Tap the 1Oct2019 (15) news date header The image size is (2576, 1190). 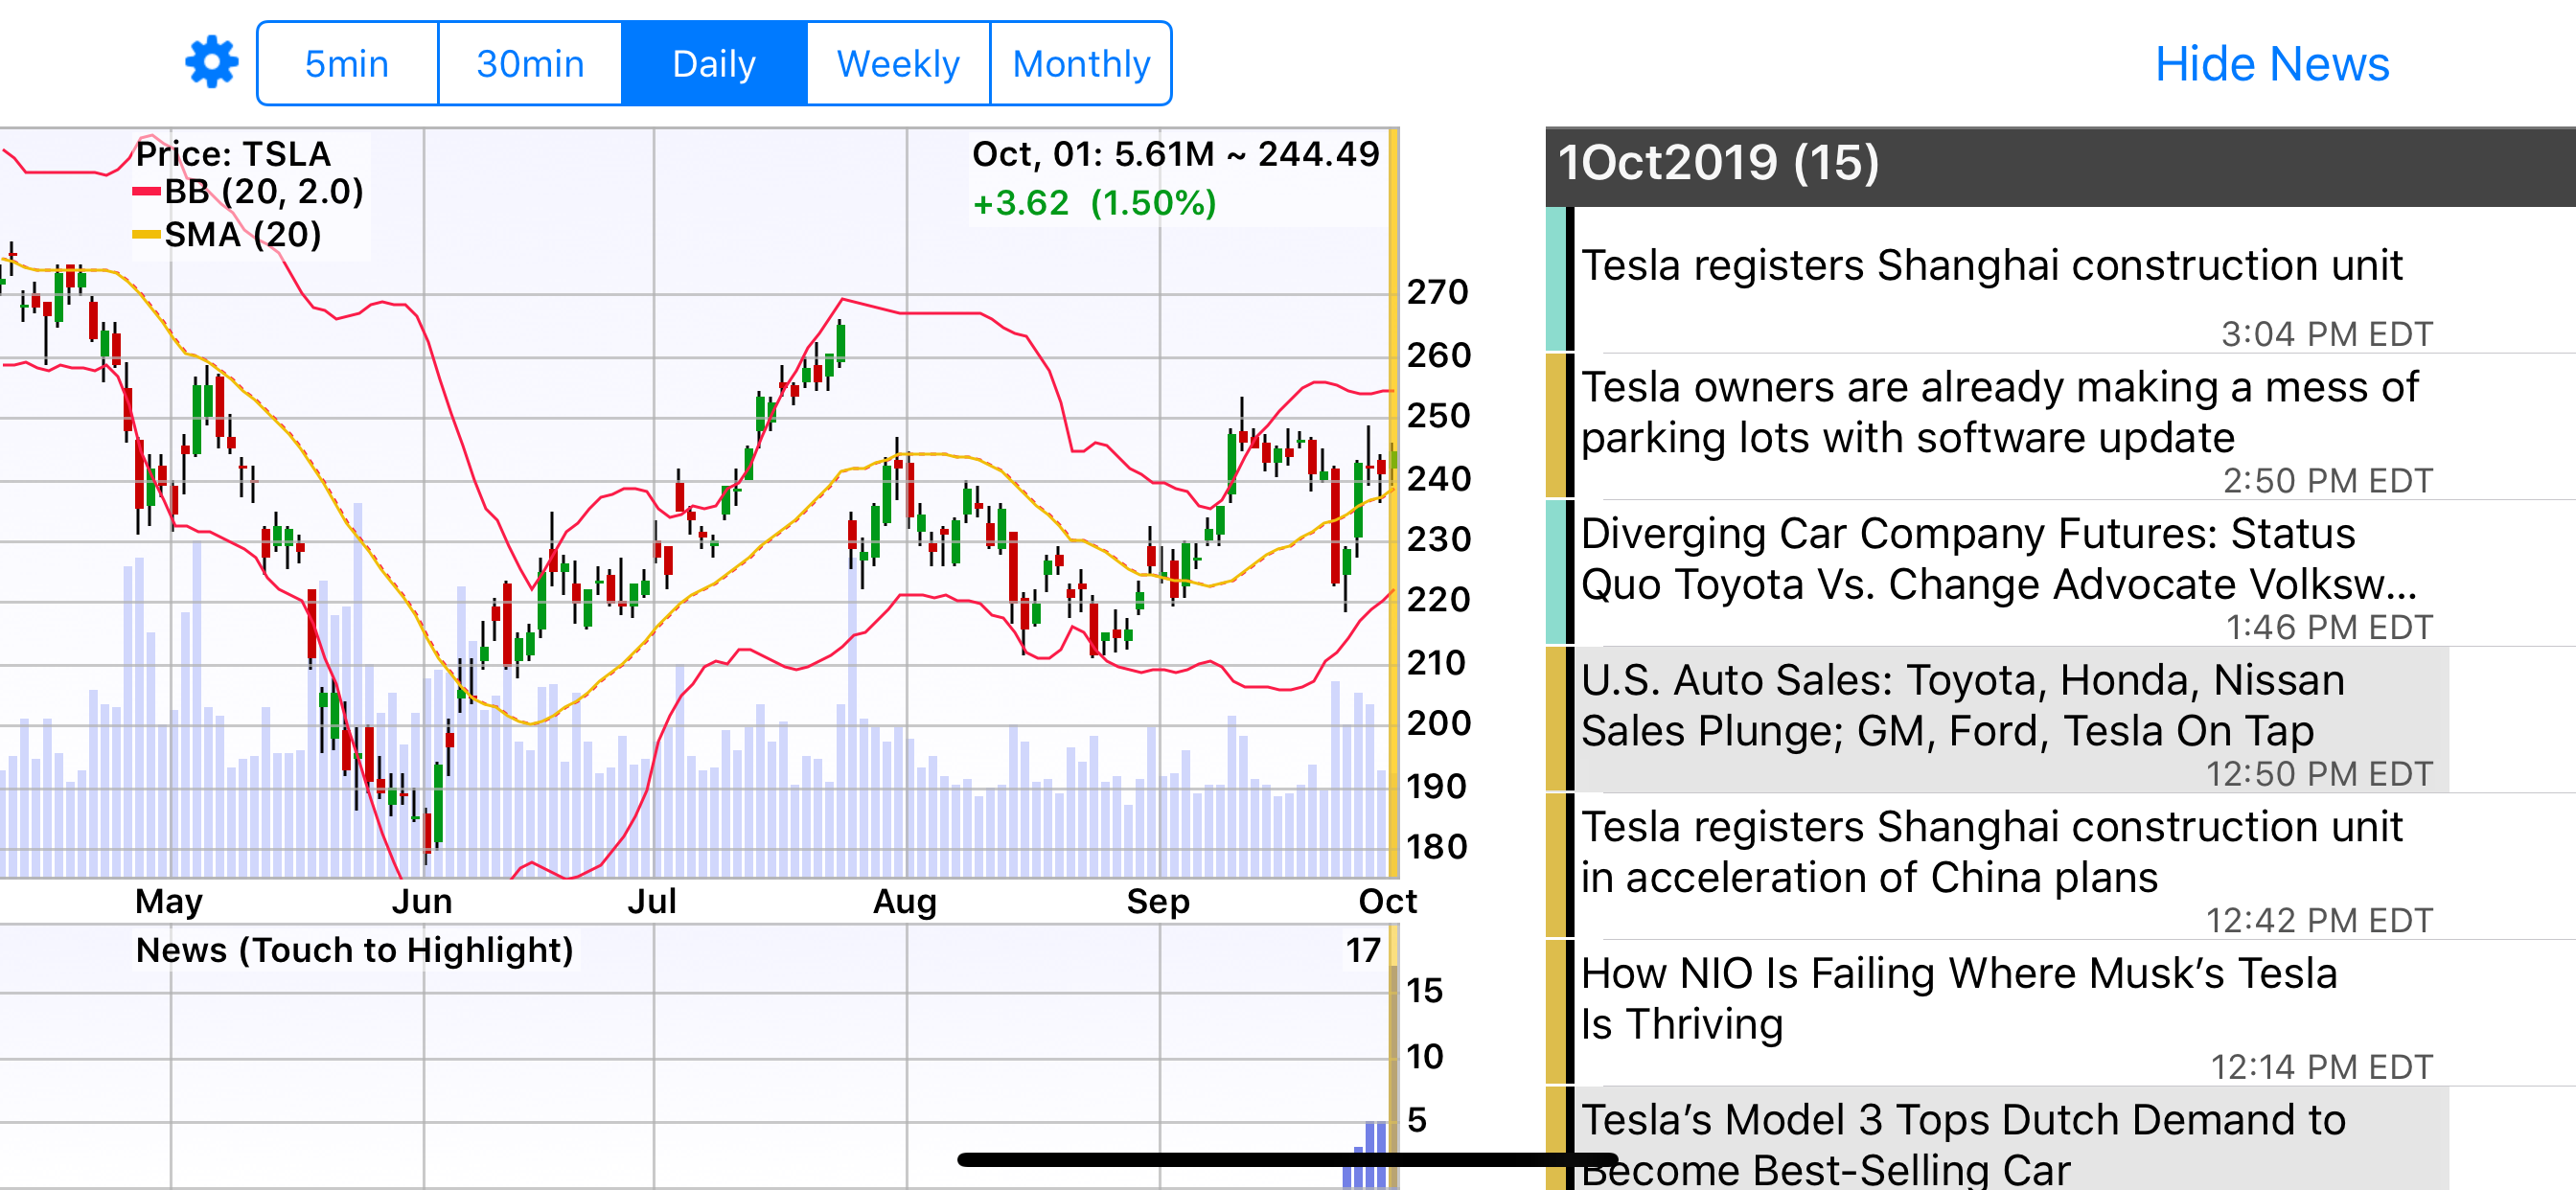point(1718,163)
